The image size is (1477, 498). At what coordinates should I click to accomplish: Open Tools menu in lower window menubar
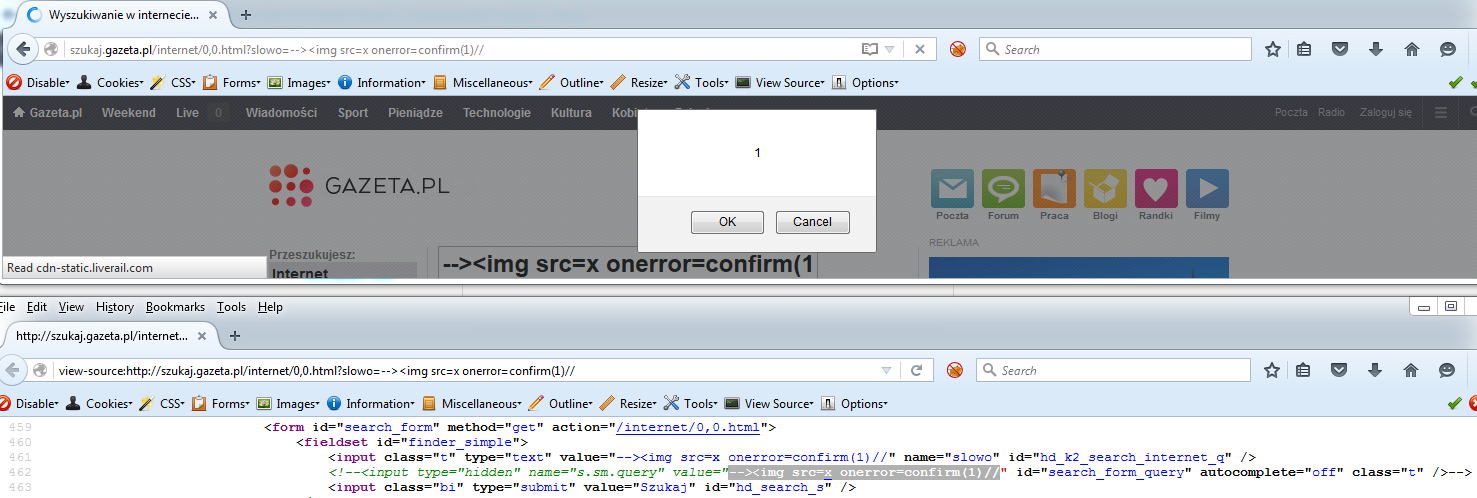pyautogui.click(x=231, y=307)
